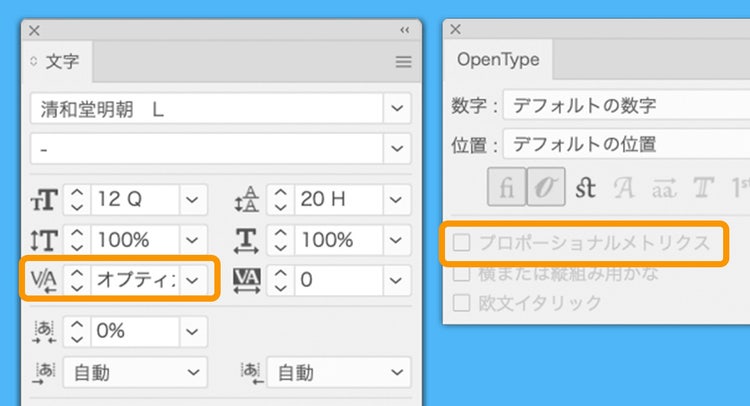Select the OpenType tab
This screenshot has width=750, height=406.
click(x=498, y=59)
